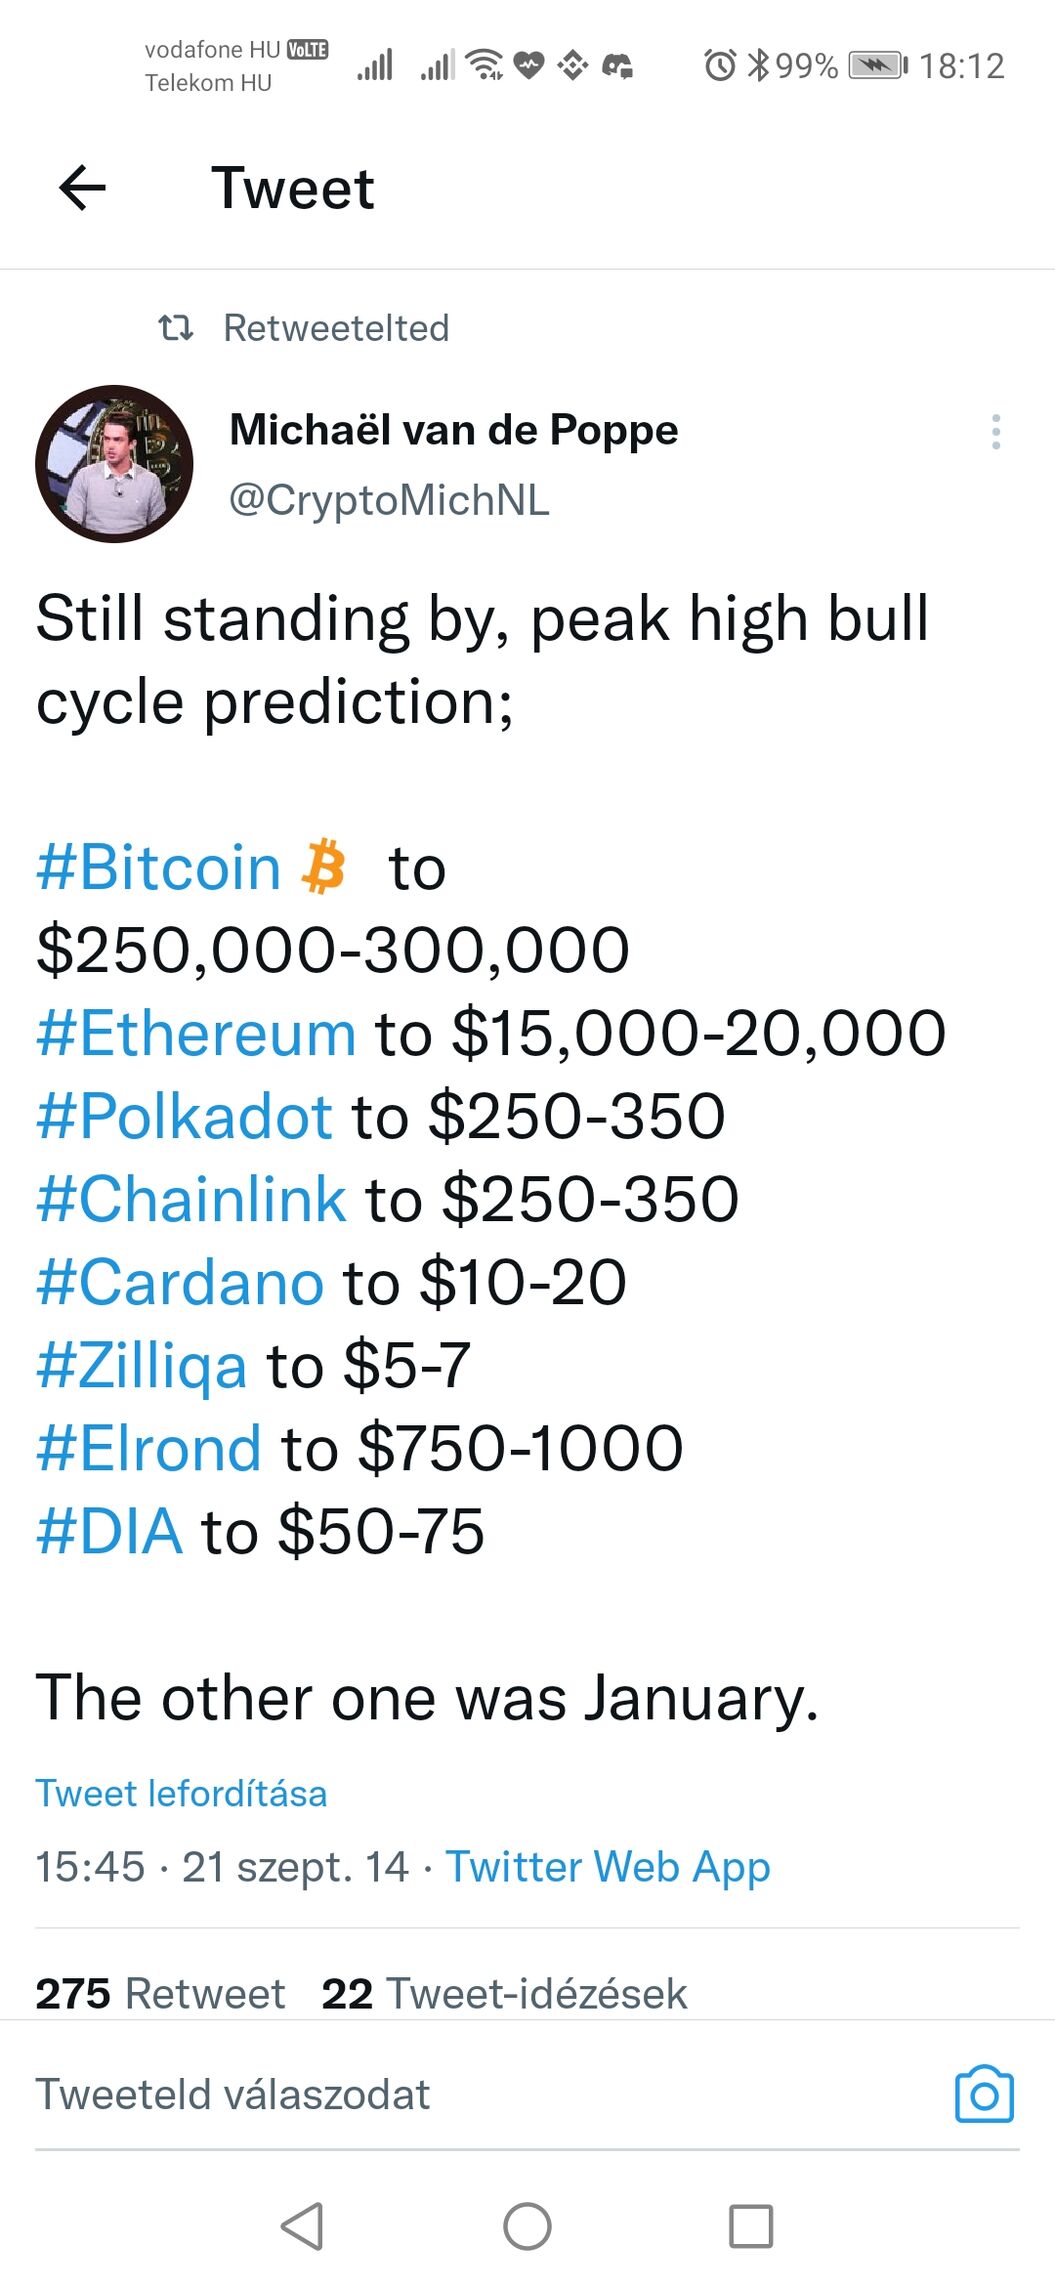Click Tweet lefordítása translate link
Viewport: 1055px width, 2286px height.
point(181,1793)
